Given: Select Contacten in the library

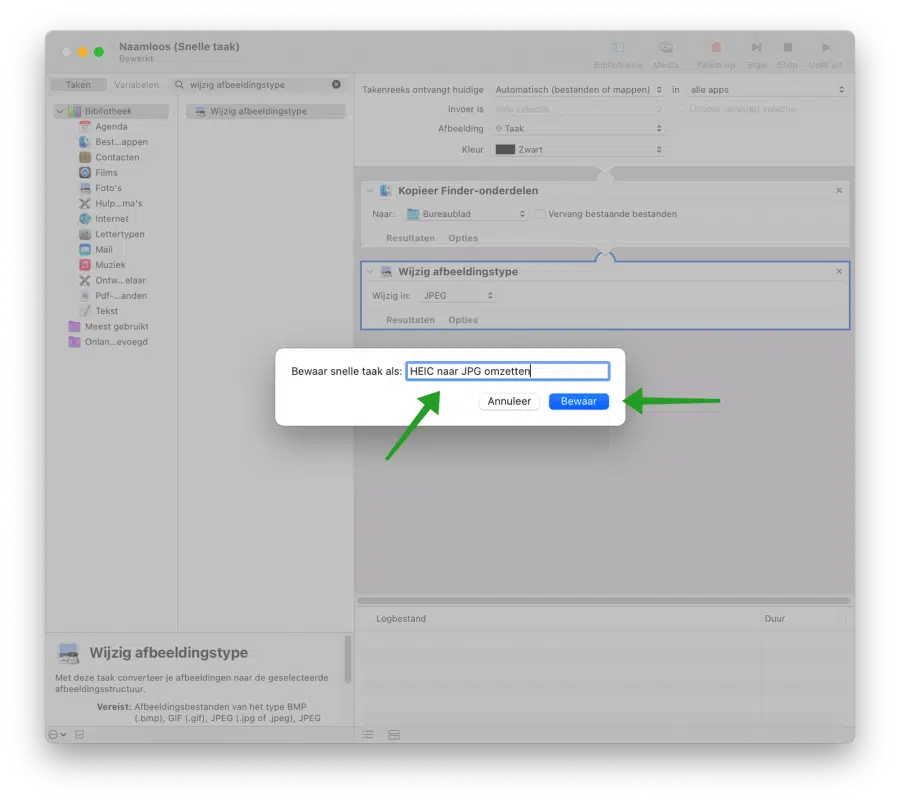Looking at the screenshot, I should [x=117, y=157].
